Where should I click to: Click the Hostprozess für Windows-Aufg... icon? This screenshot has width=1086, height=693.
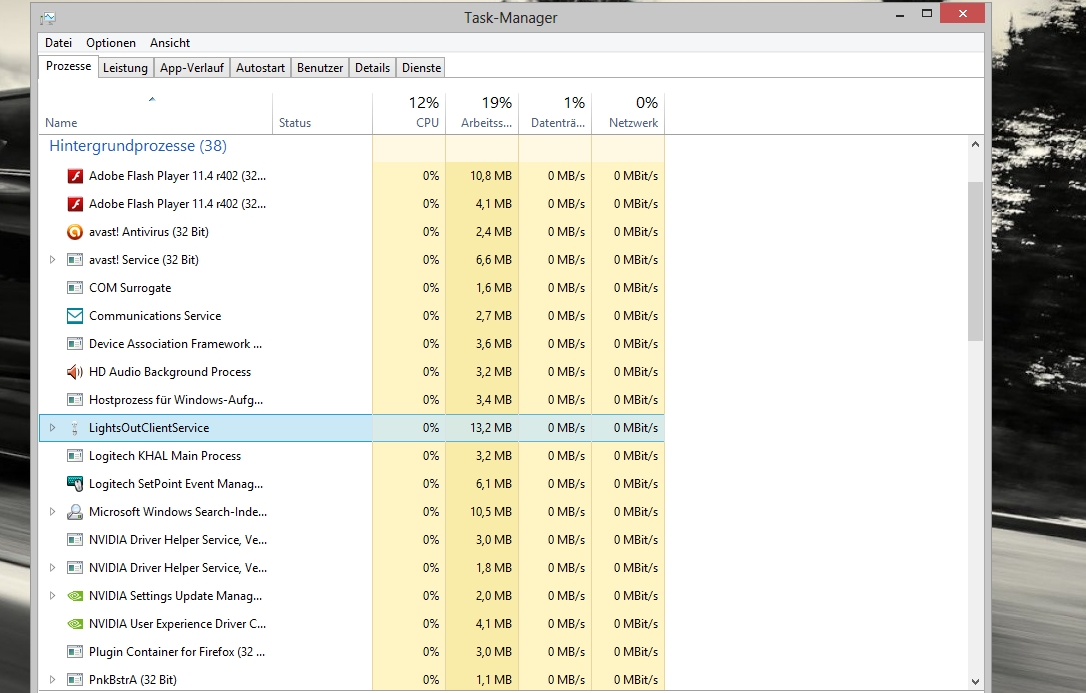[x=75, y=399]
